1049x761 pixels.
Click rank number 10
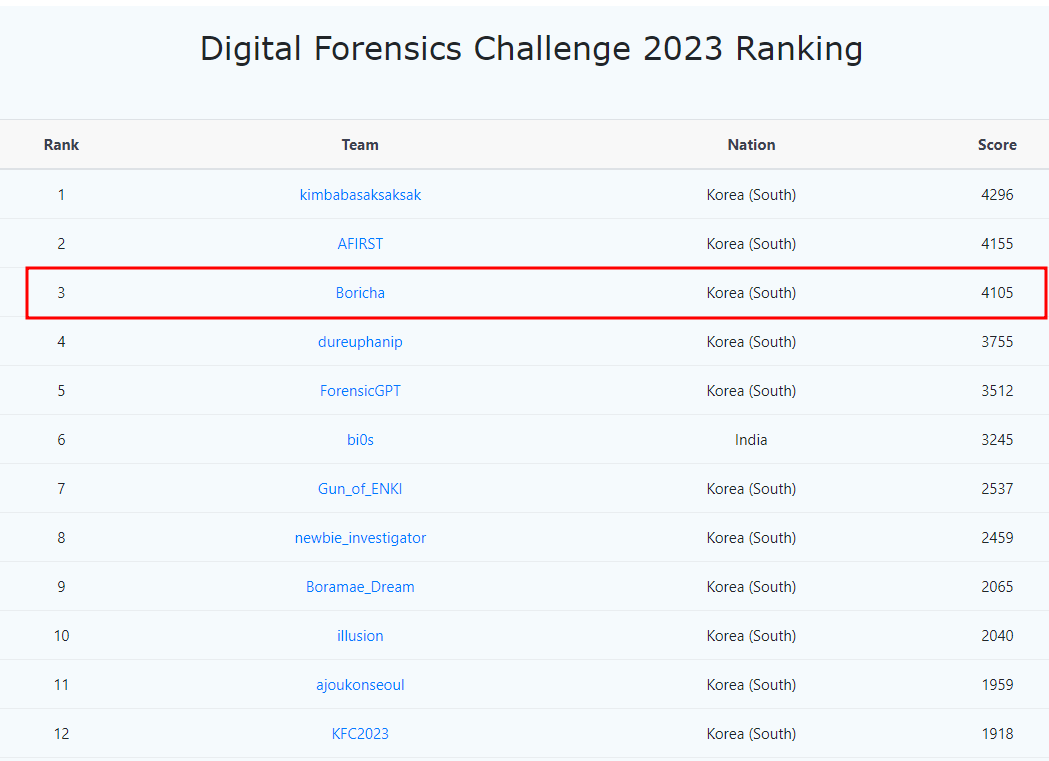pyautogui.click(x=62, y=636)
